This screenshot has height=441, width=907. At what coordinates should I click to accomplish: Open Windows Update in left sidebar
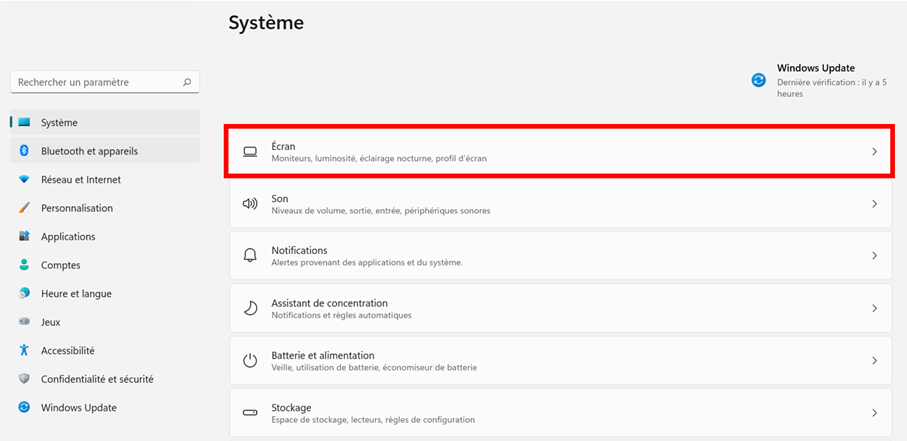coord(78,408)
